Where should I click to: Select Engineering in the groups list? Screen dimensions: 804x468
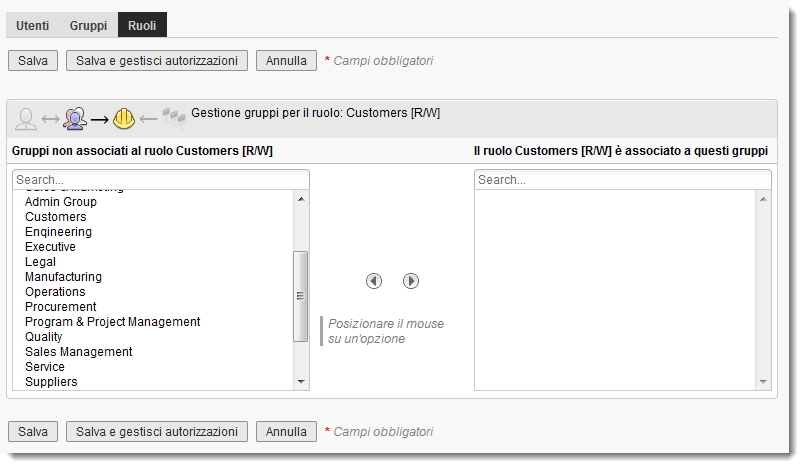pyautogui.click(x=154, y=232)
